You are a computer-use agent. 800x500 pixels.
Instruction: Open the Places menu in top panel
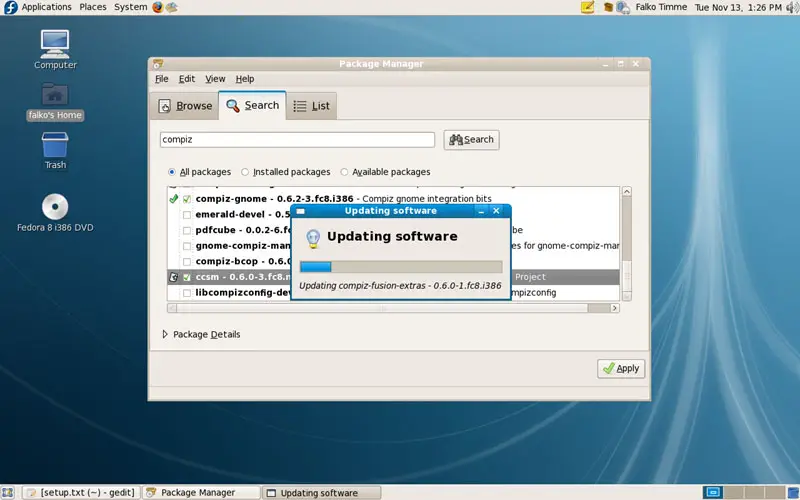tap(93, 7)
